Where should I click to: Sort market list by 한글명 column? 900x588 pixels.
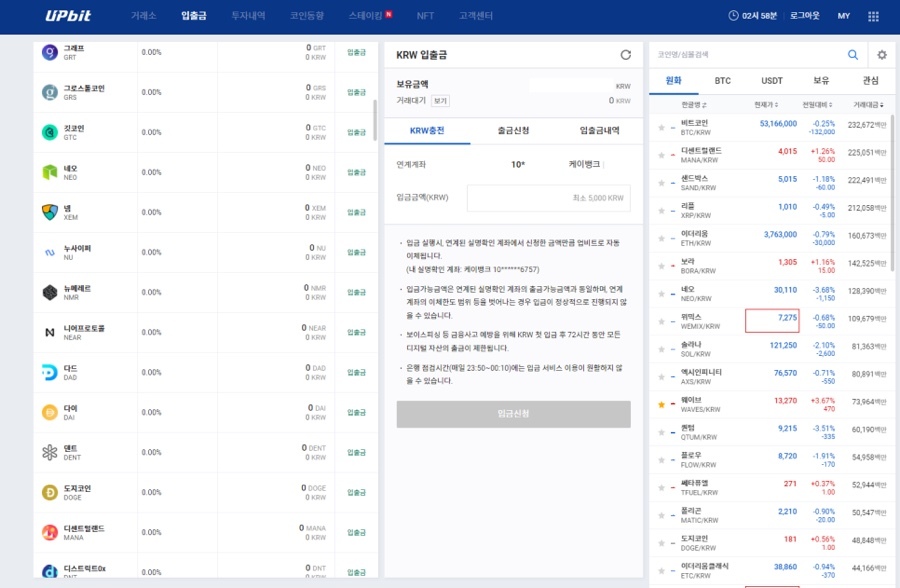tap(694, 105)
